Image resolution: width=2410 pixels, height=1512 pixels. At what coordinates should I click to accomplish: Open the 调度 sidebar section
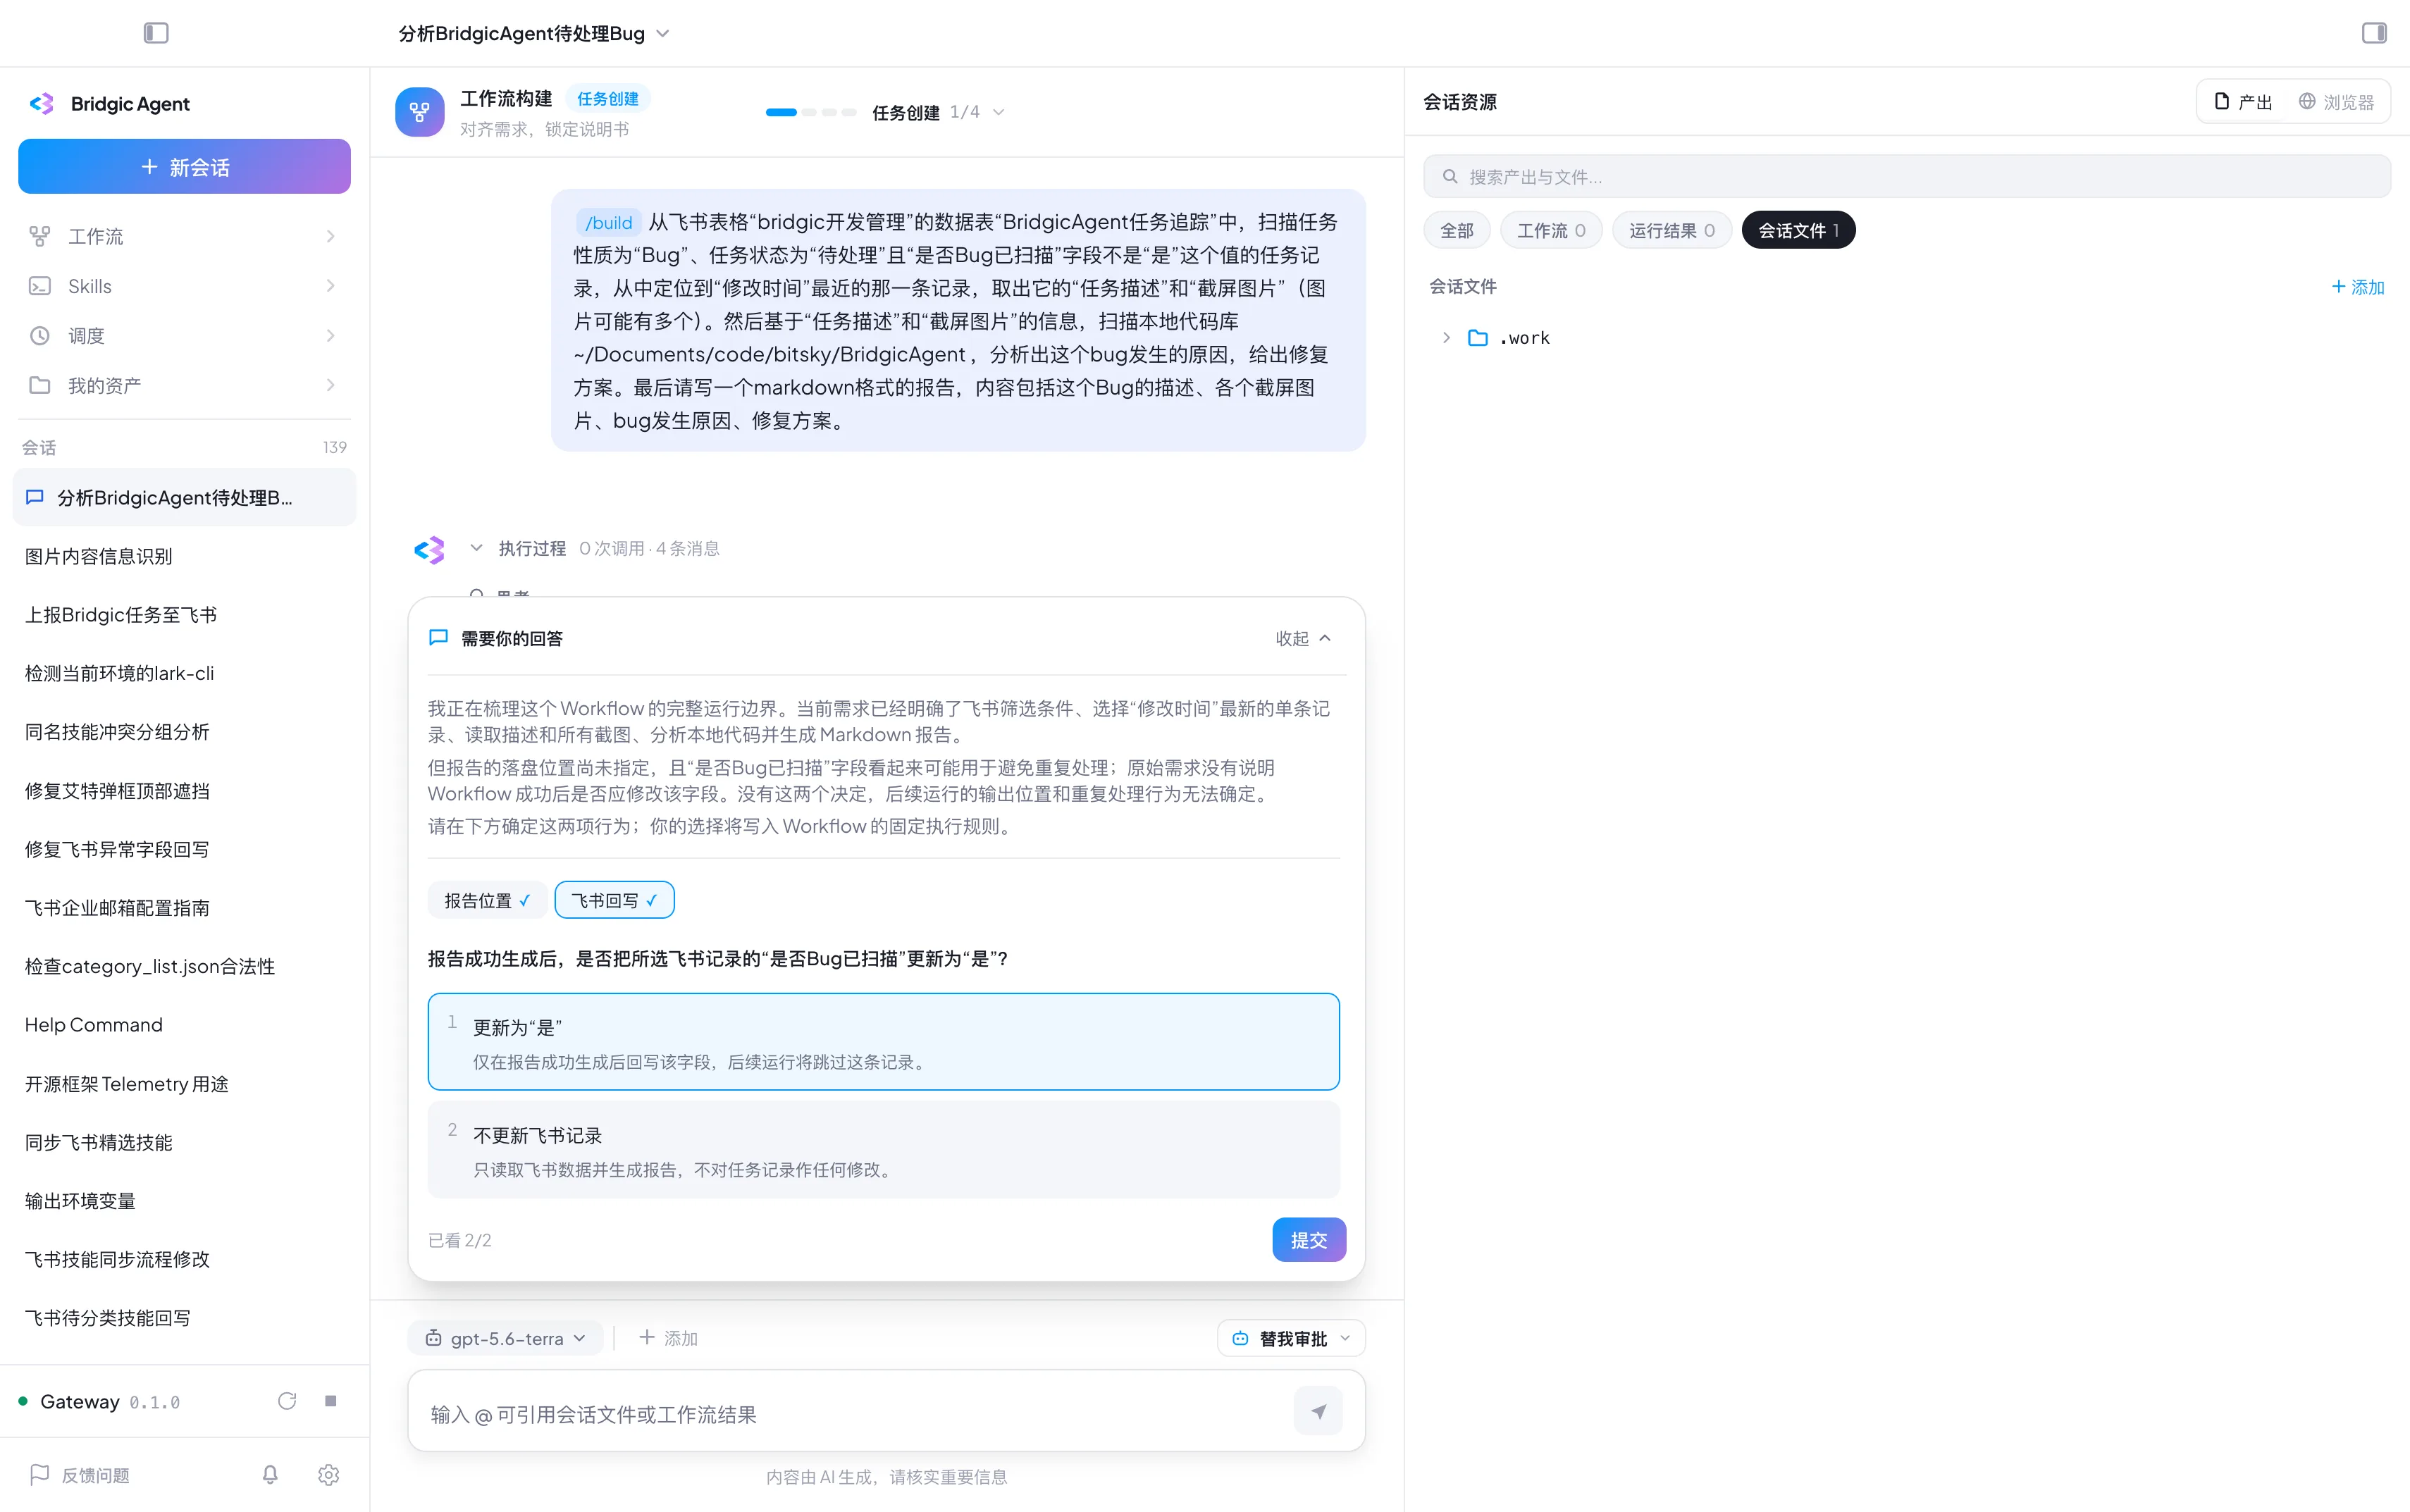[x=184, y=335]
